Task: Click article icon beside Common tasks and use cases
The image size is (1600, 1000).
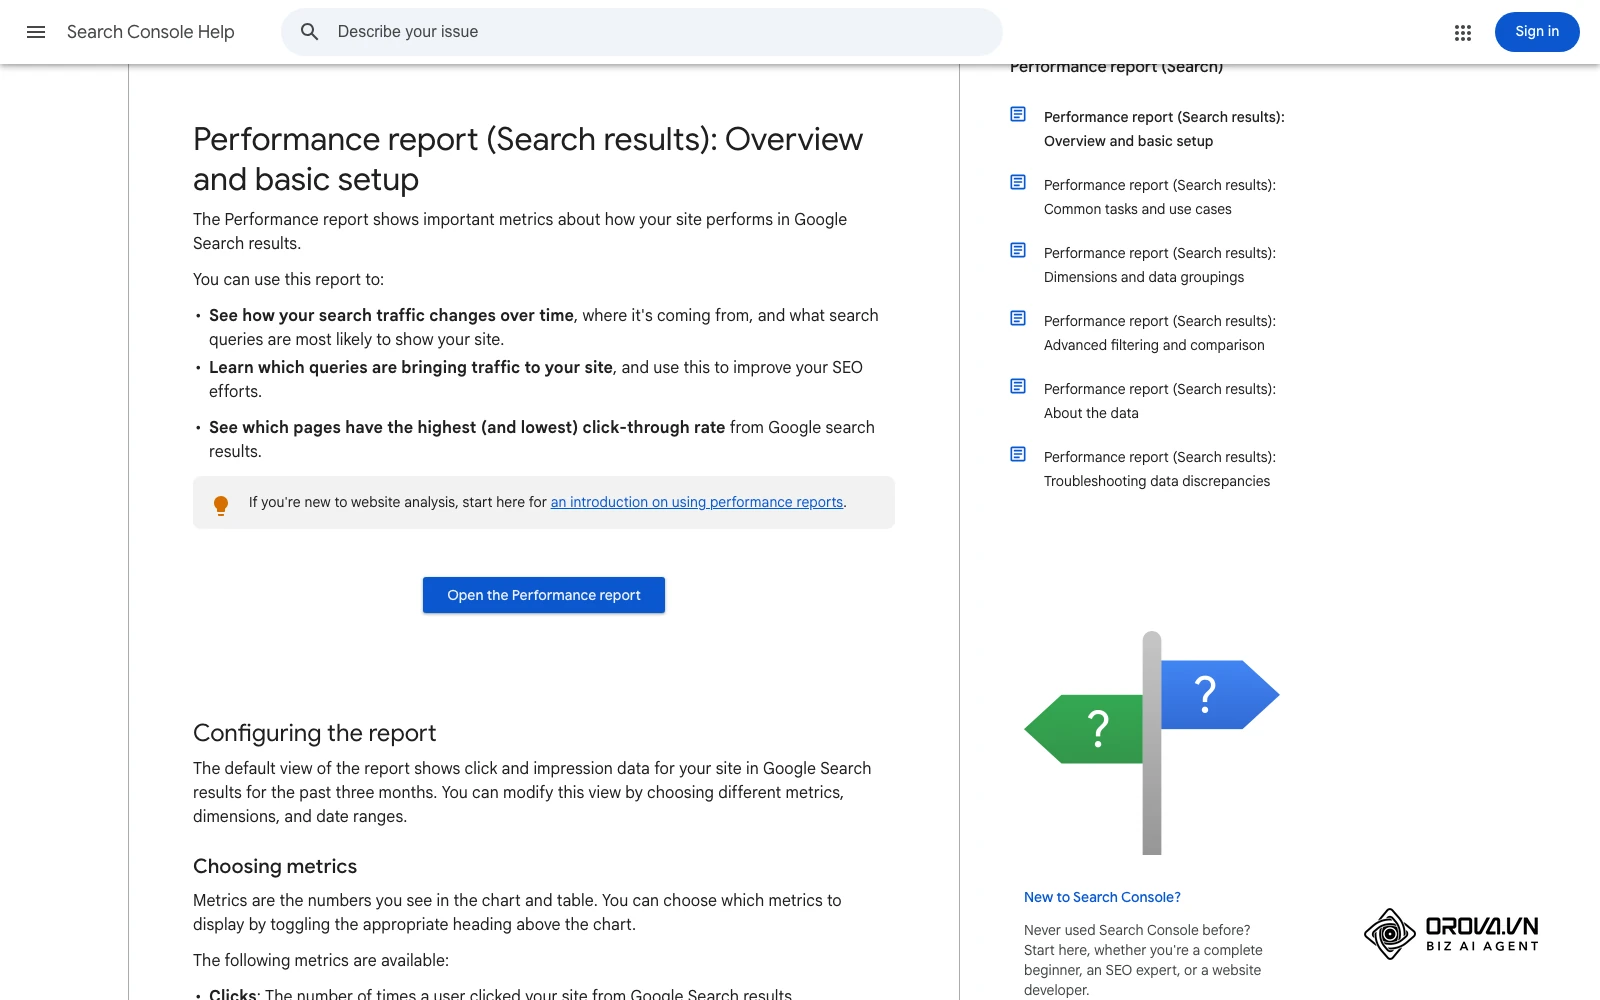Action: click(1018, 182)
